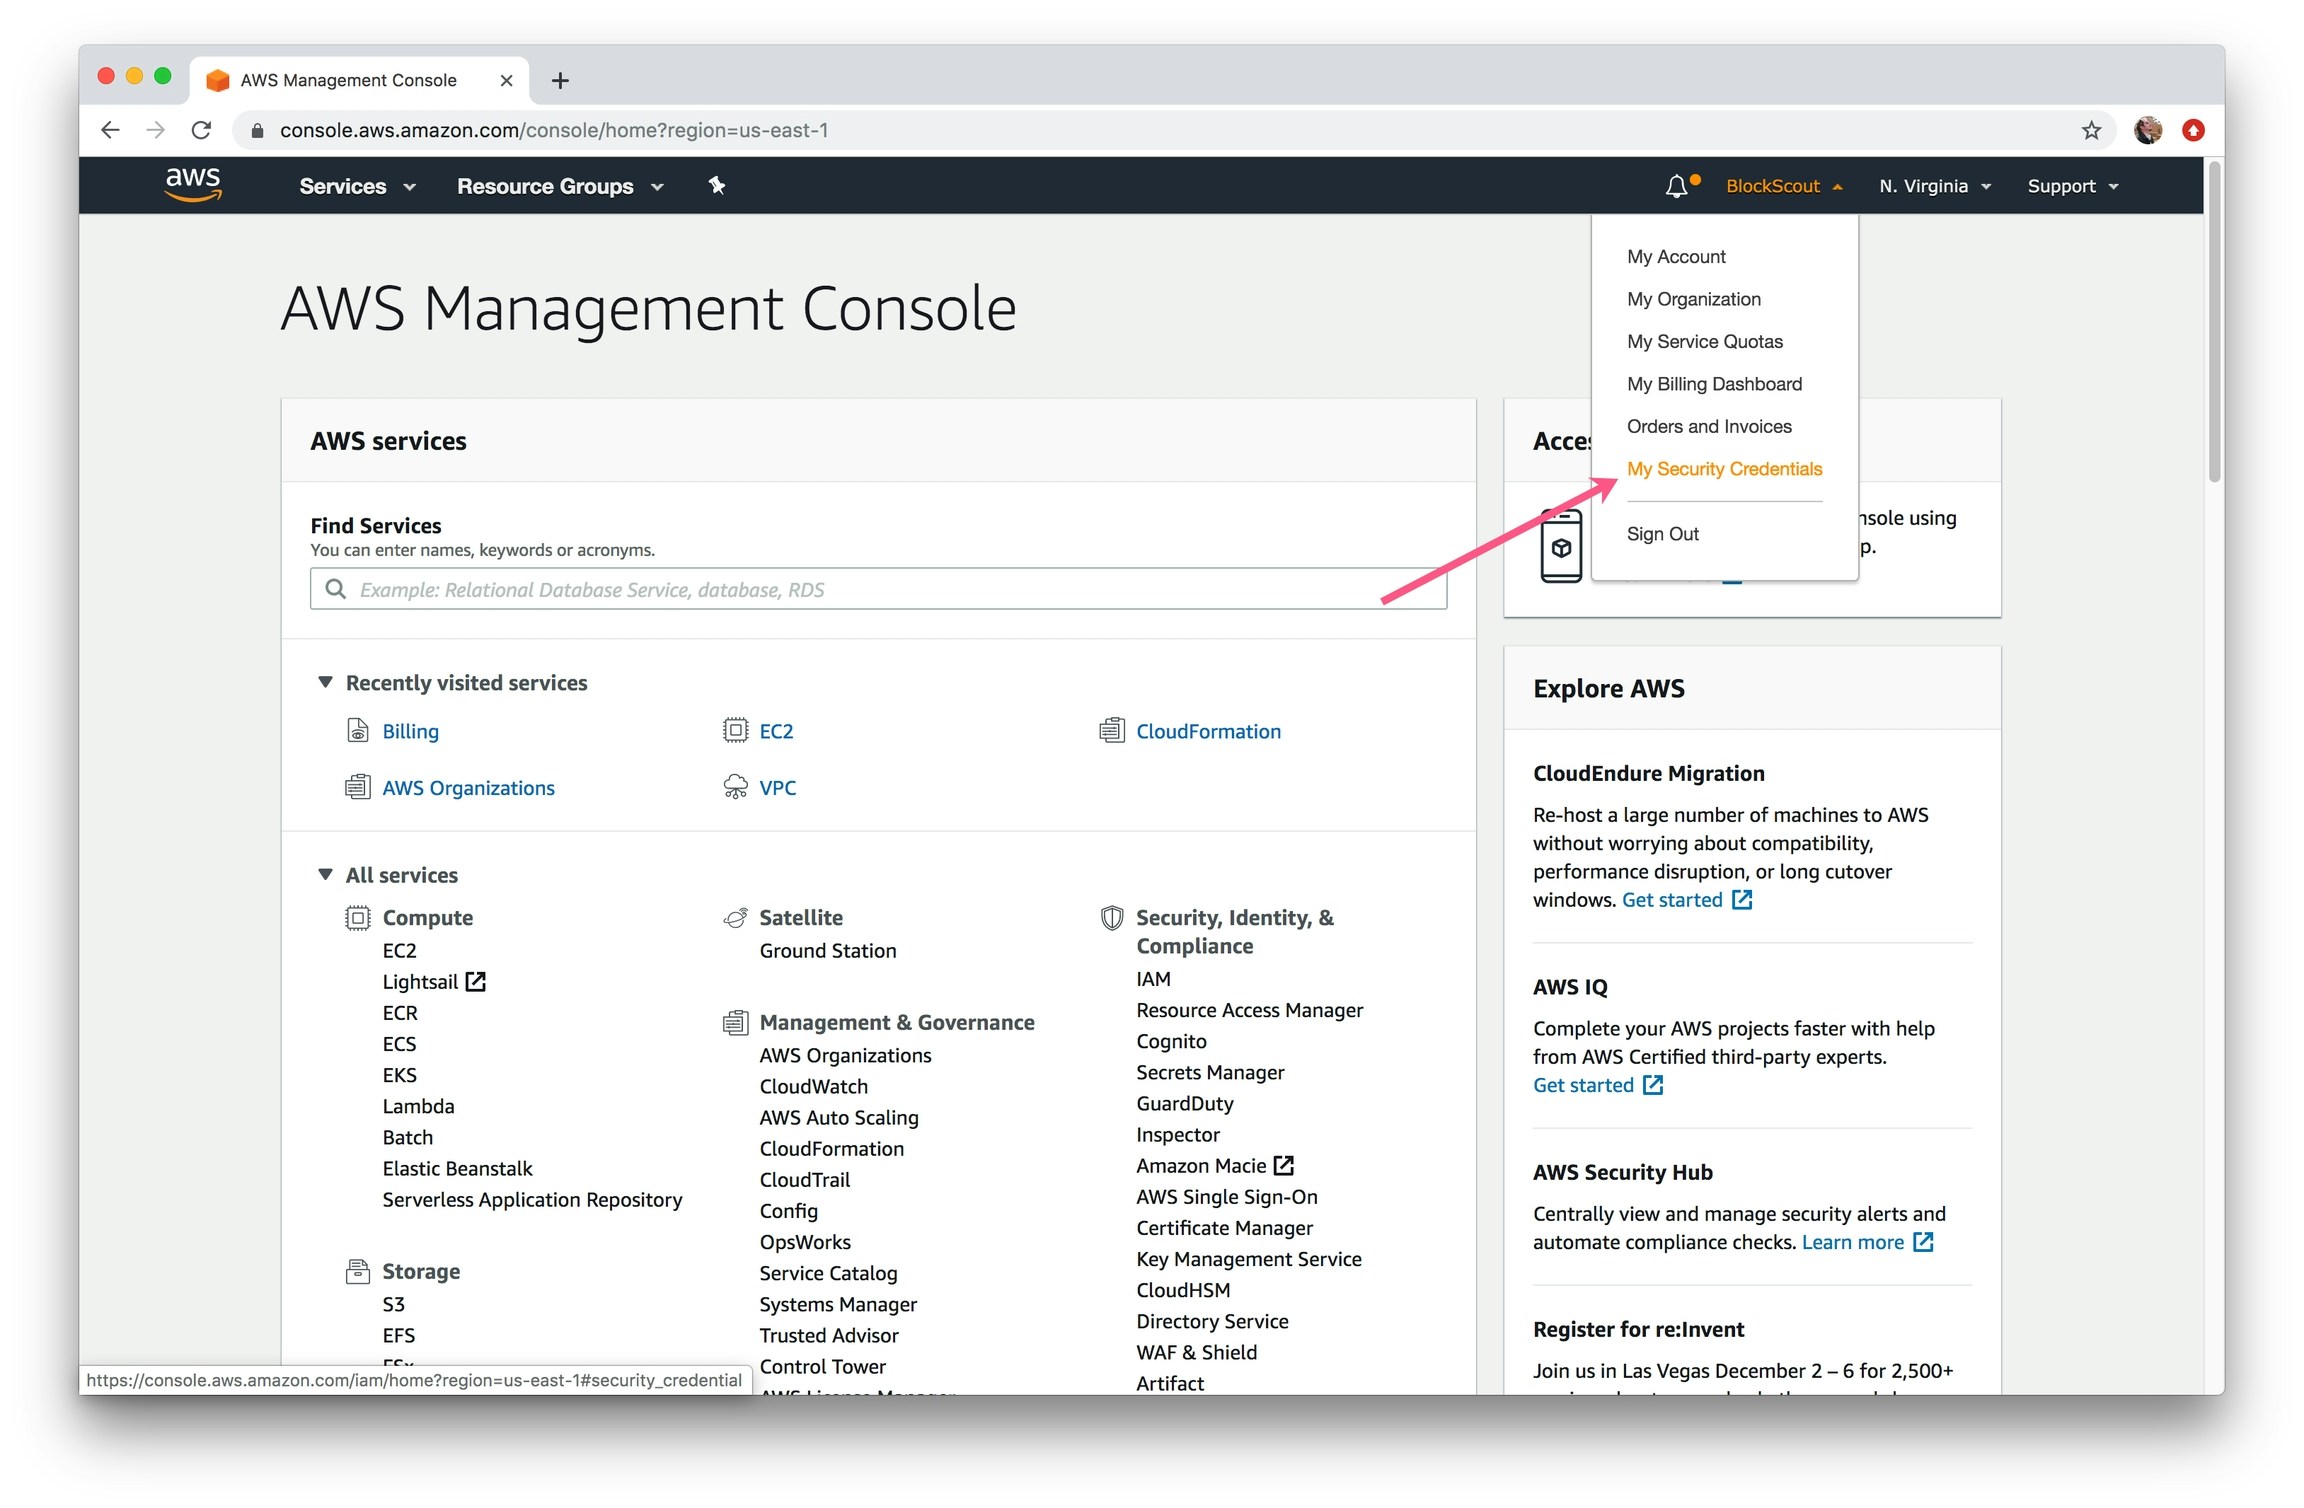Select My Security Credentials menu item

point(1724,469)
